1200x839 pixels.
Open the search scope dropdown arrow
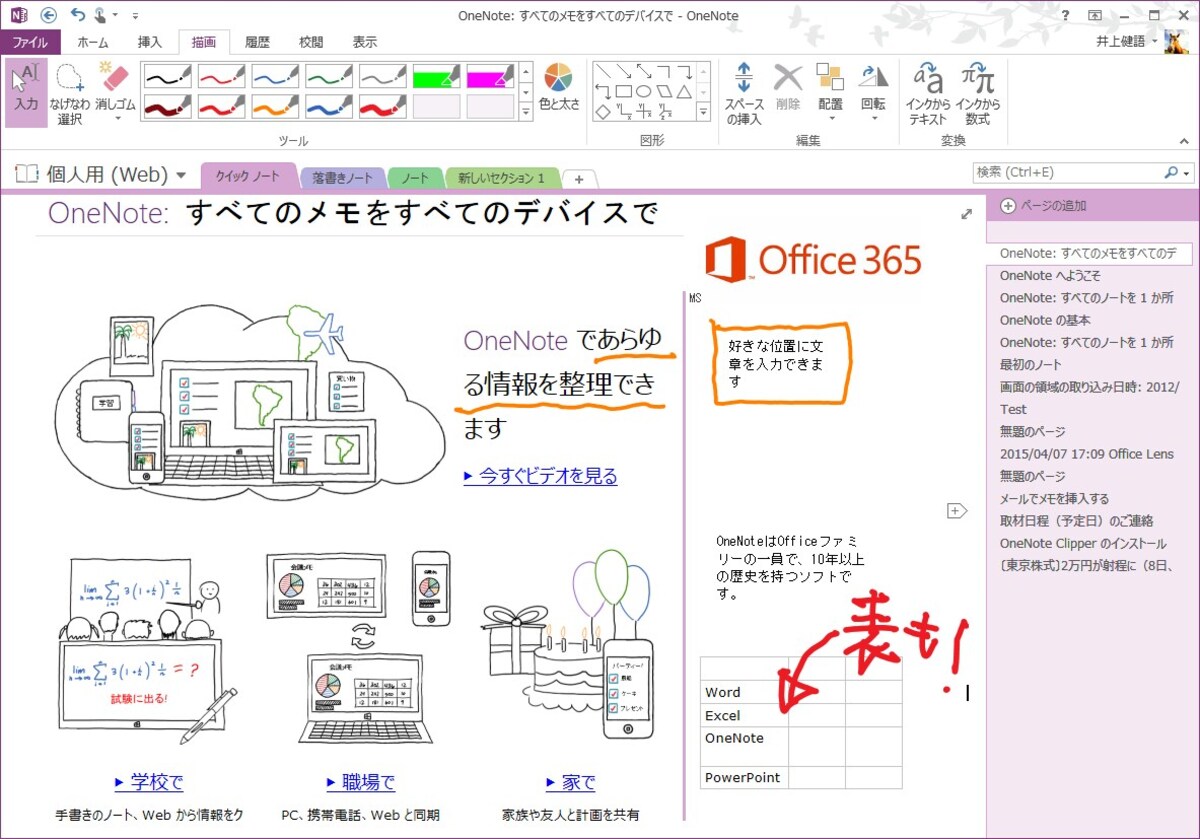(x=1187, y=174)
